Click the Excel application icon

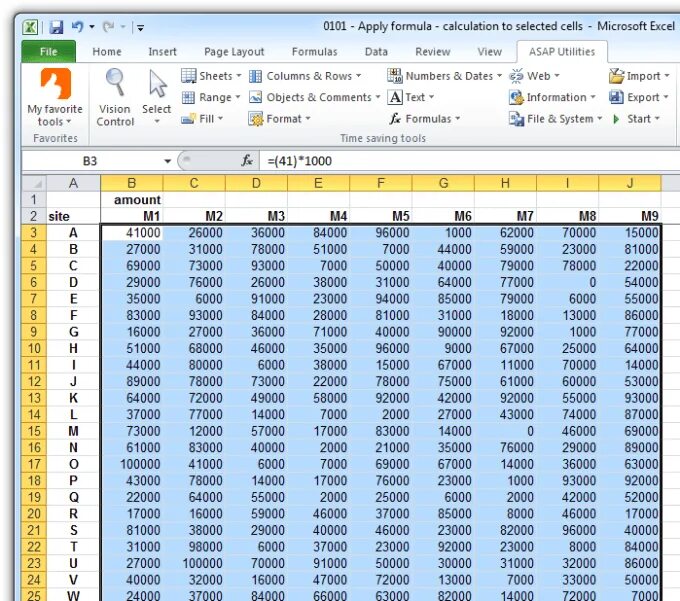pos(30,27)
